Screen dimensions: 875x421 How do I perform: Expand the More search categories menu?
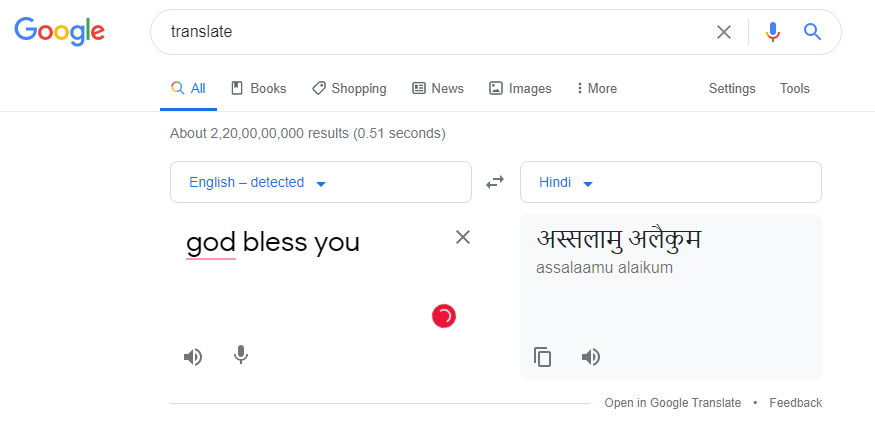[x=597, y=88]
